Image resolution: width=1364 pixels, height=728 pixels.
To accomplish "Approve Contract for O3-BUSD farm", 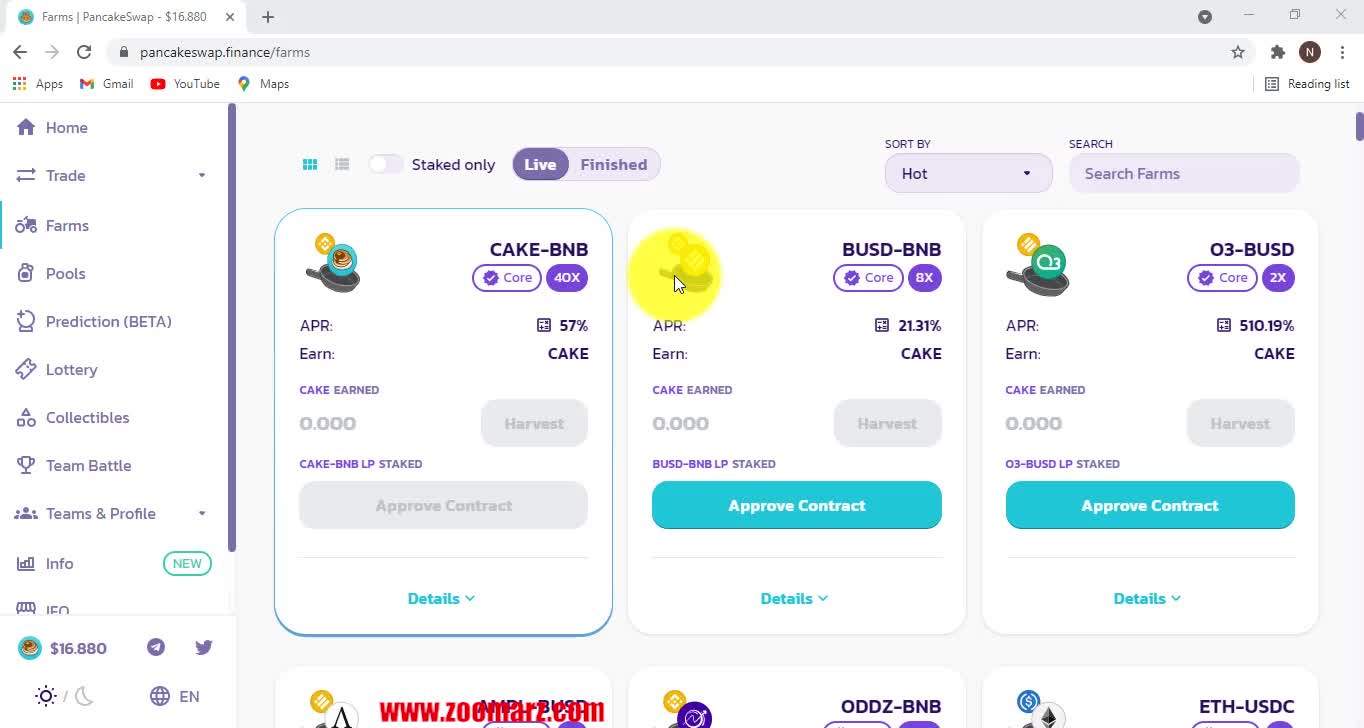I will coord(1150,505).
